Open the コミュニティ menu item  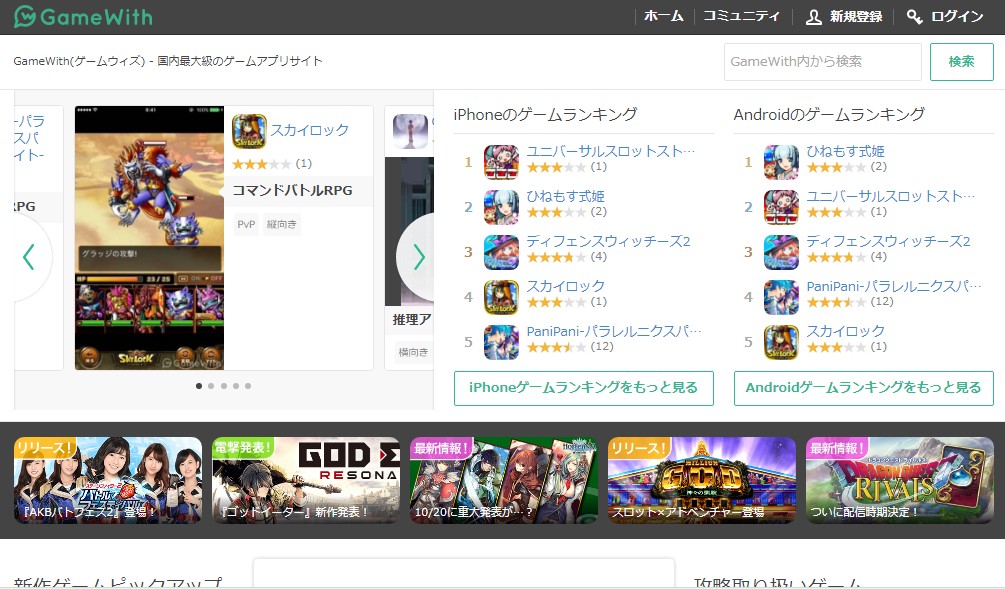tap(742, 17)
